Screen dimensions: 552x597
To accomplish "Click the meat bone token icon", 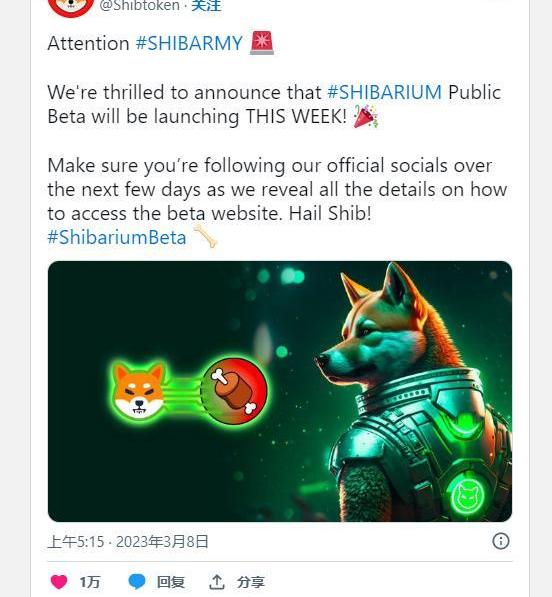I will click(234, 391).
